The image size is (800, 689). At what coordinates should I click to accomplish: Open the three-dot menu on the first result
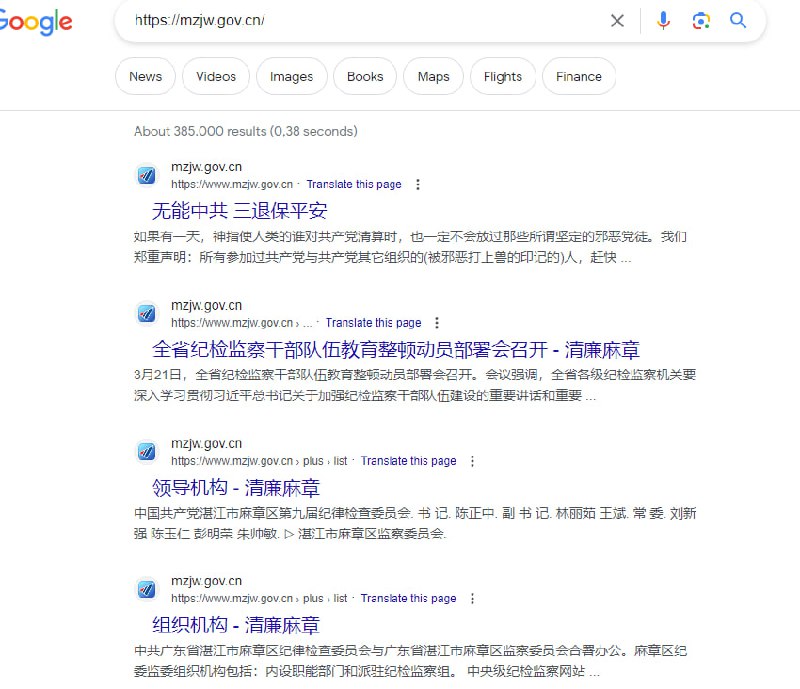point(417,184)
